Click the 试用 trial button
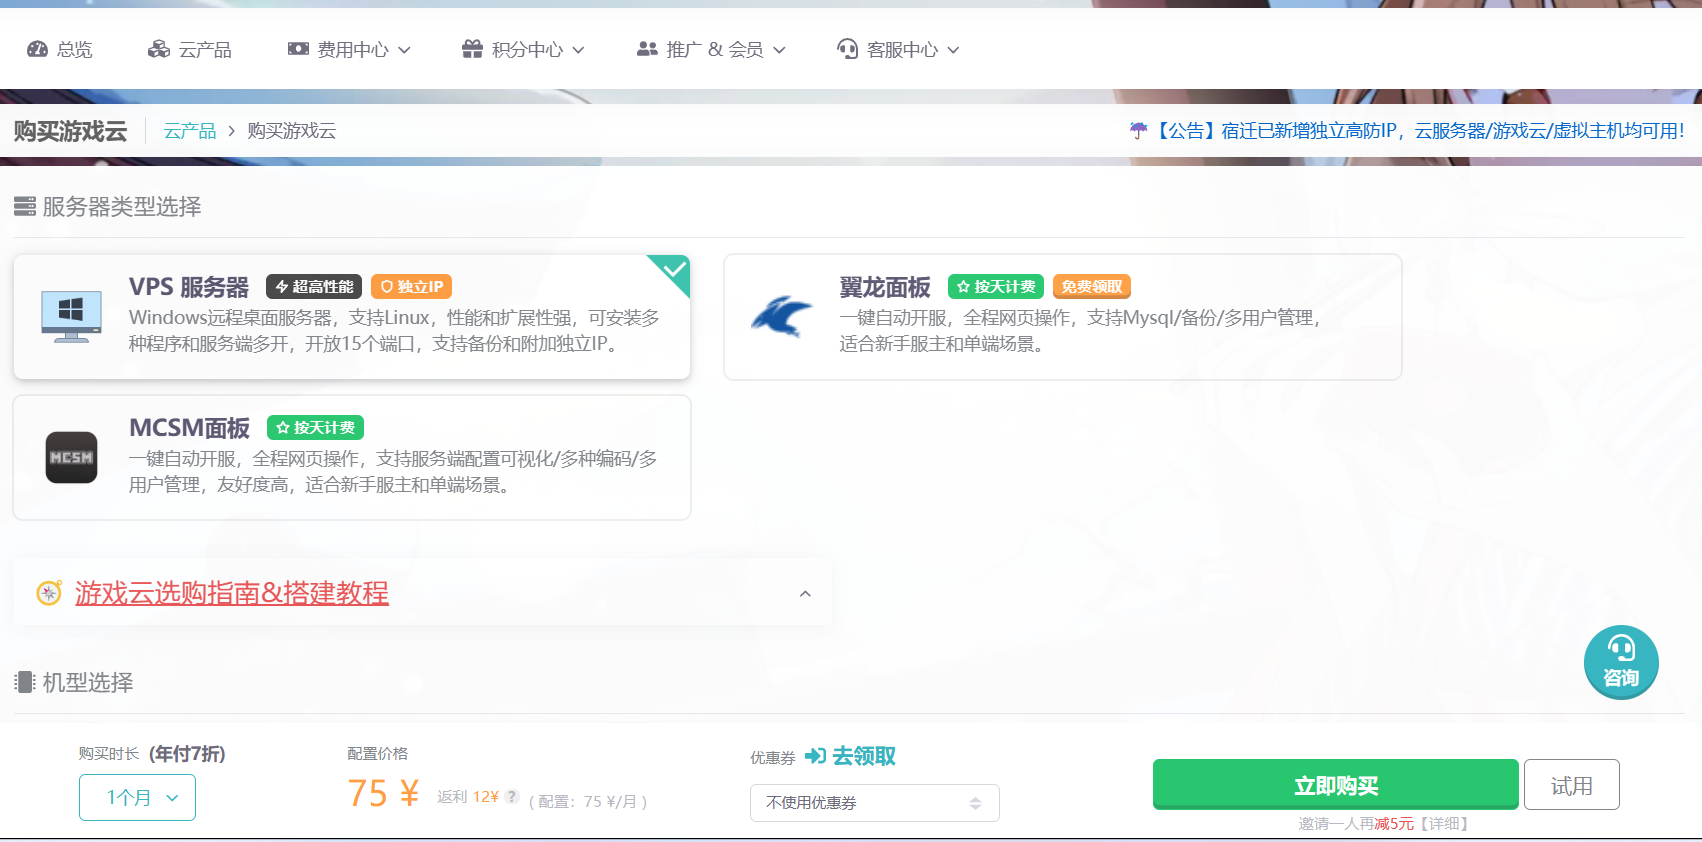The image size is (1702, 842). 1570,786
